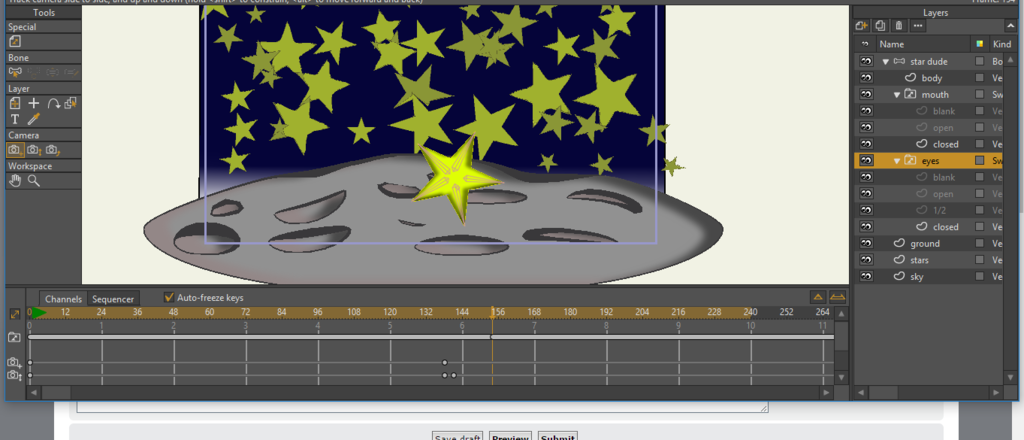Toggle visibility of the eyes layer
Screen dimensions: 1024x440
point(866,161)
